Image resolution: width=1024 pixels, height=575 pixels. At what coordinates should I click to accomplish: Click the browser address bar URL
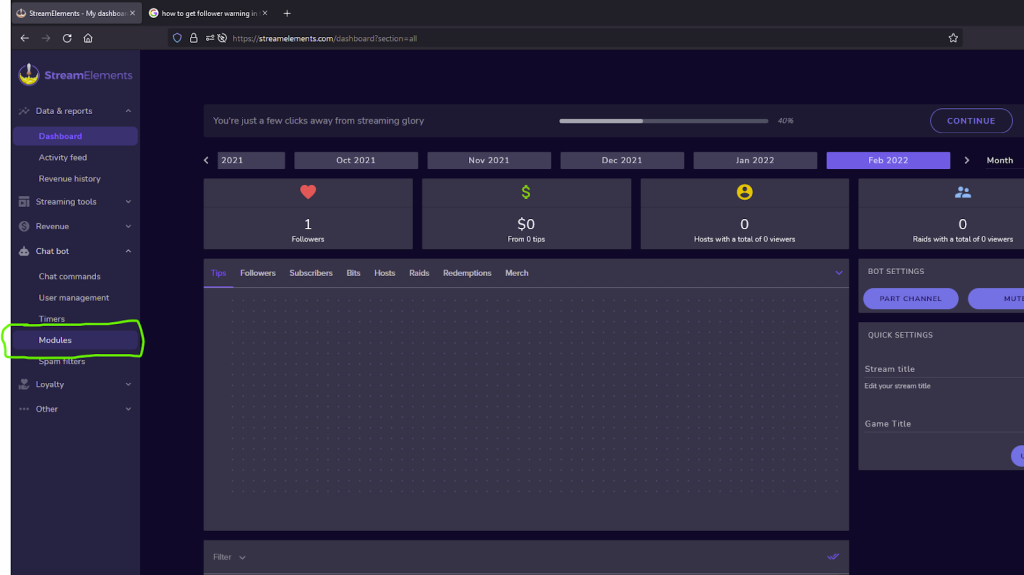tap(325, 39)
